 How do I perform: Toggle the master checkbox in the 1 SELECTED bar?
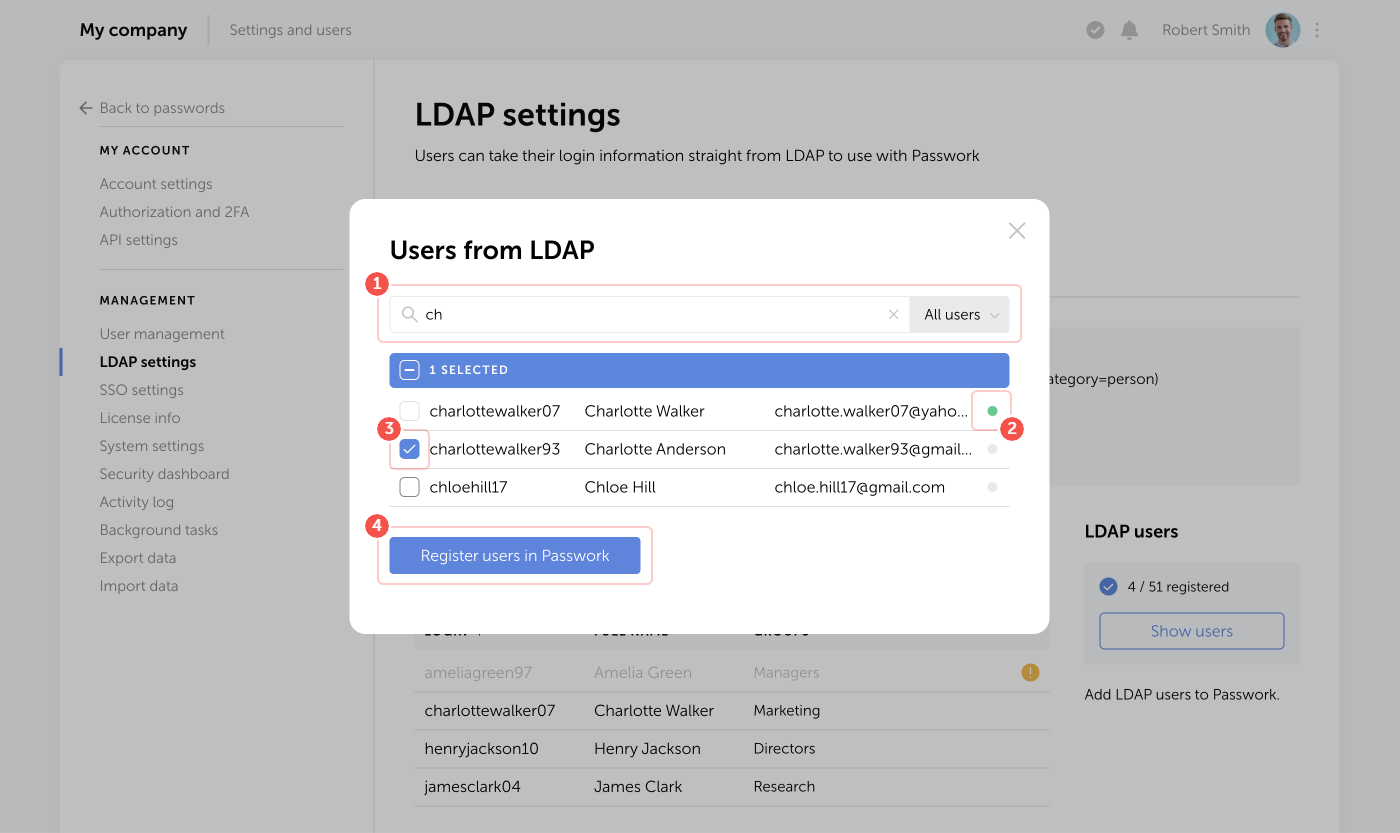pos(409,369)
